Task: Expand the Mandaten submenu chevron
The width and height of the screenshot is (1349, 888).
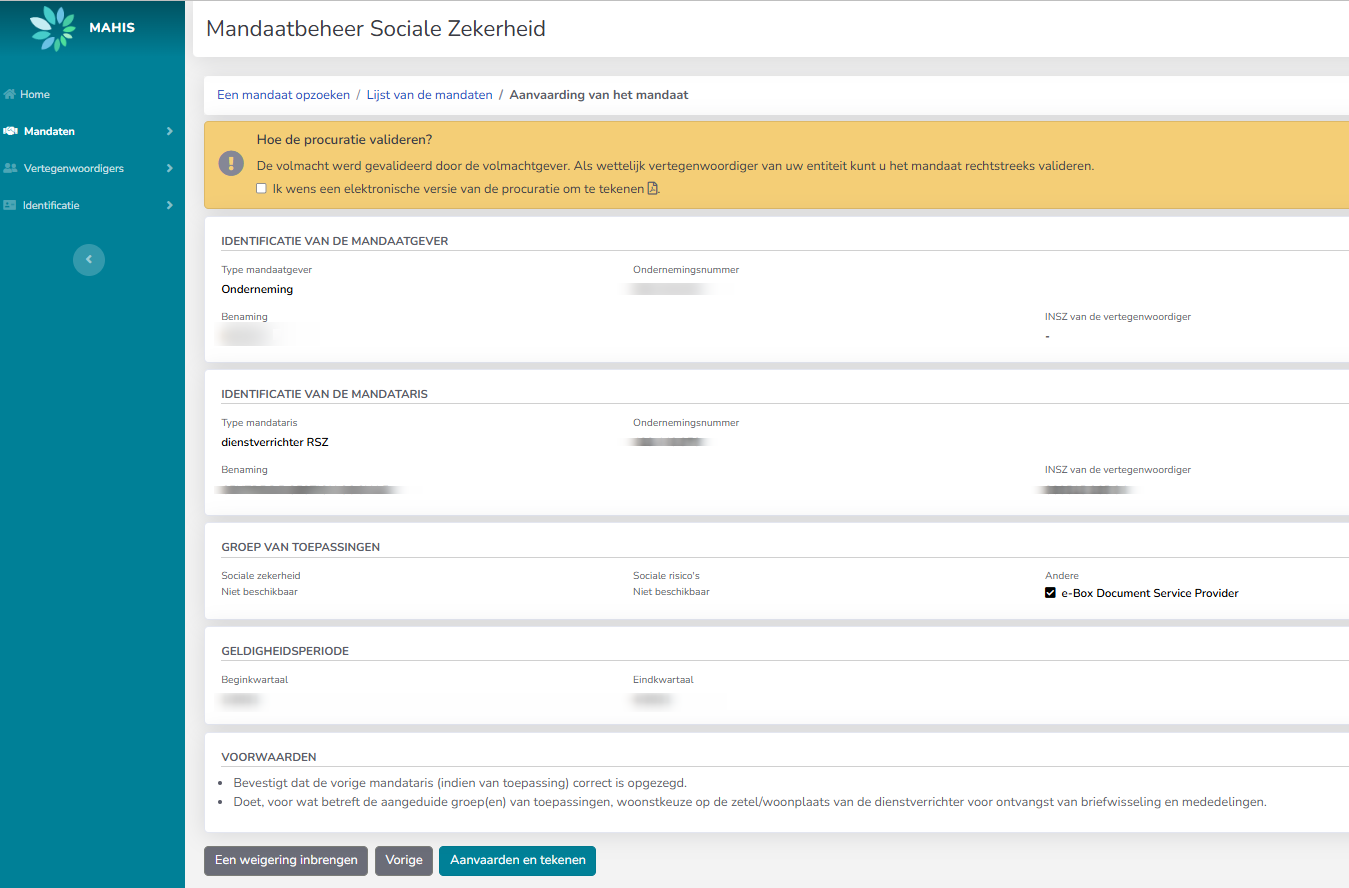Action: 169,131
